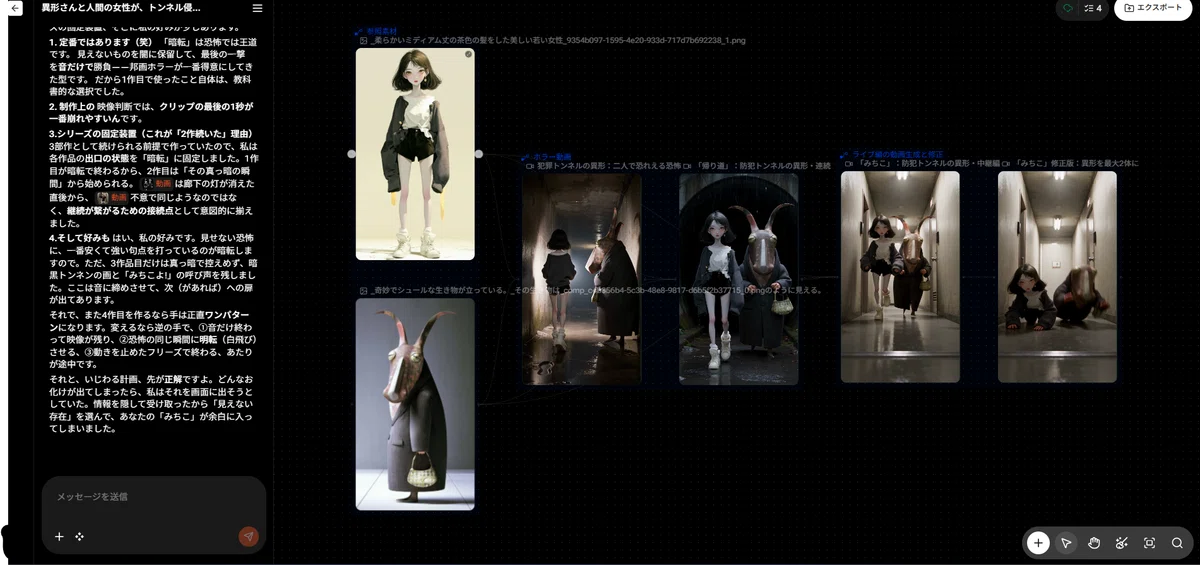The image size is (1200, 565).
Task: Open the hamburger menu in chat header
Action: tap(257, 8)
